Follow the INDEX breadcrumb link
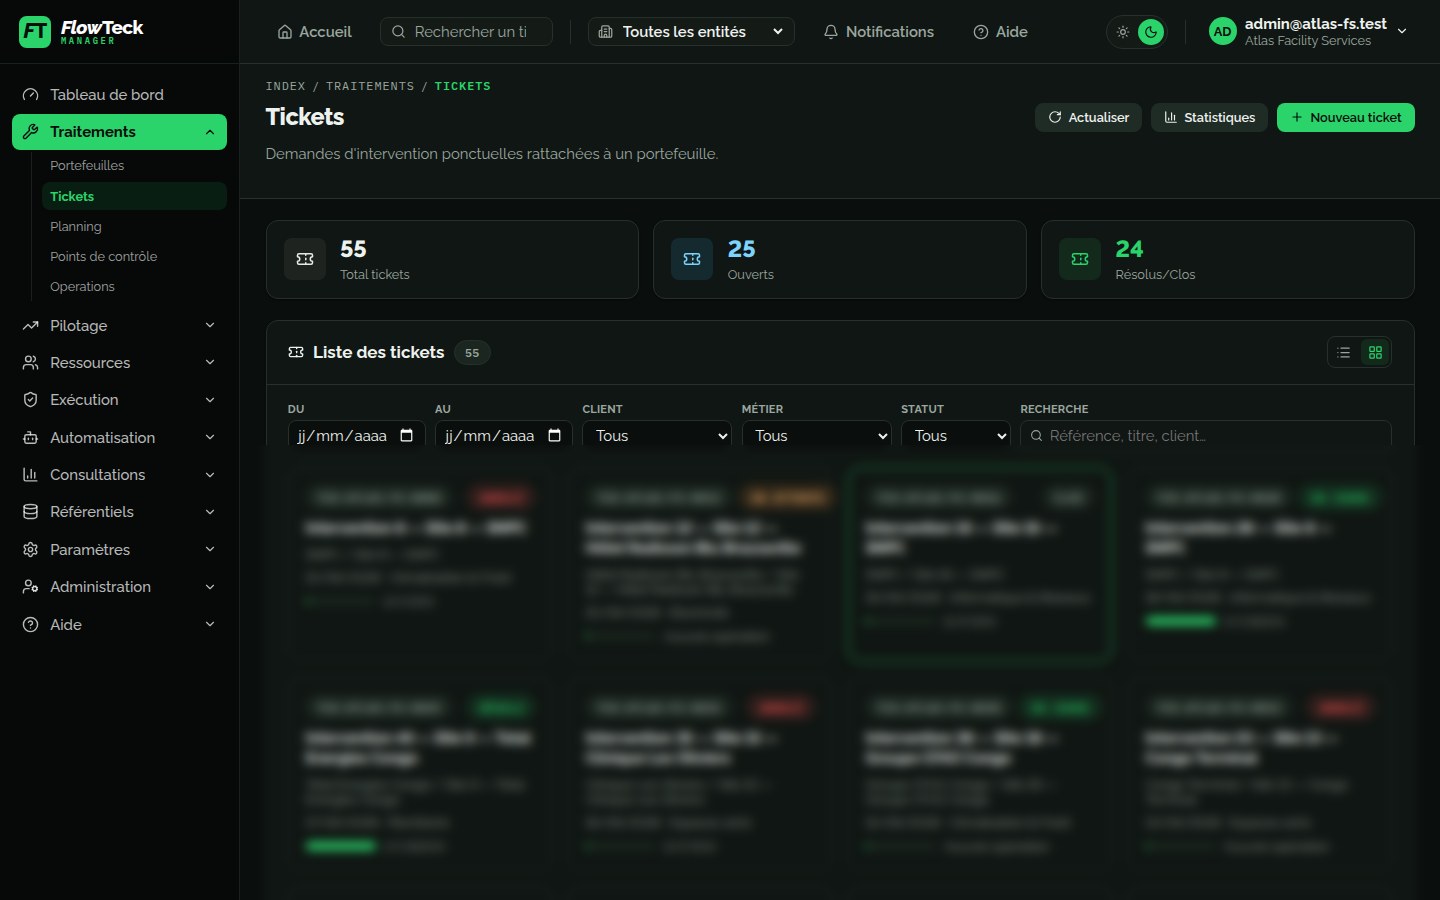1440x900 pixels. tap(285, 87)
